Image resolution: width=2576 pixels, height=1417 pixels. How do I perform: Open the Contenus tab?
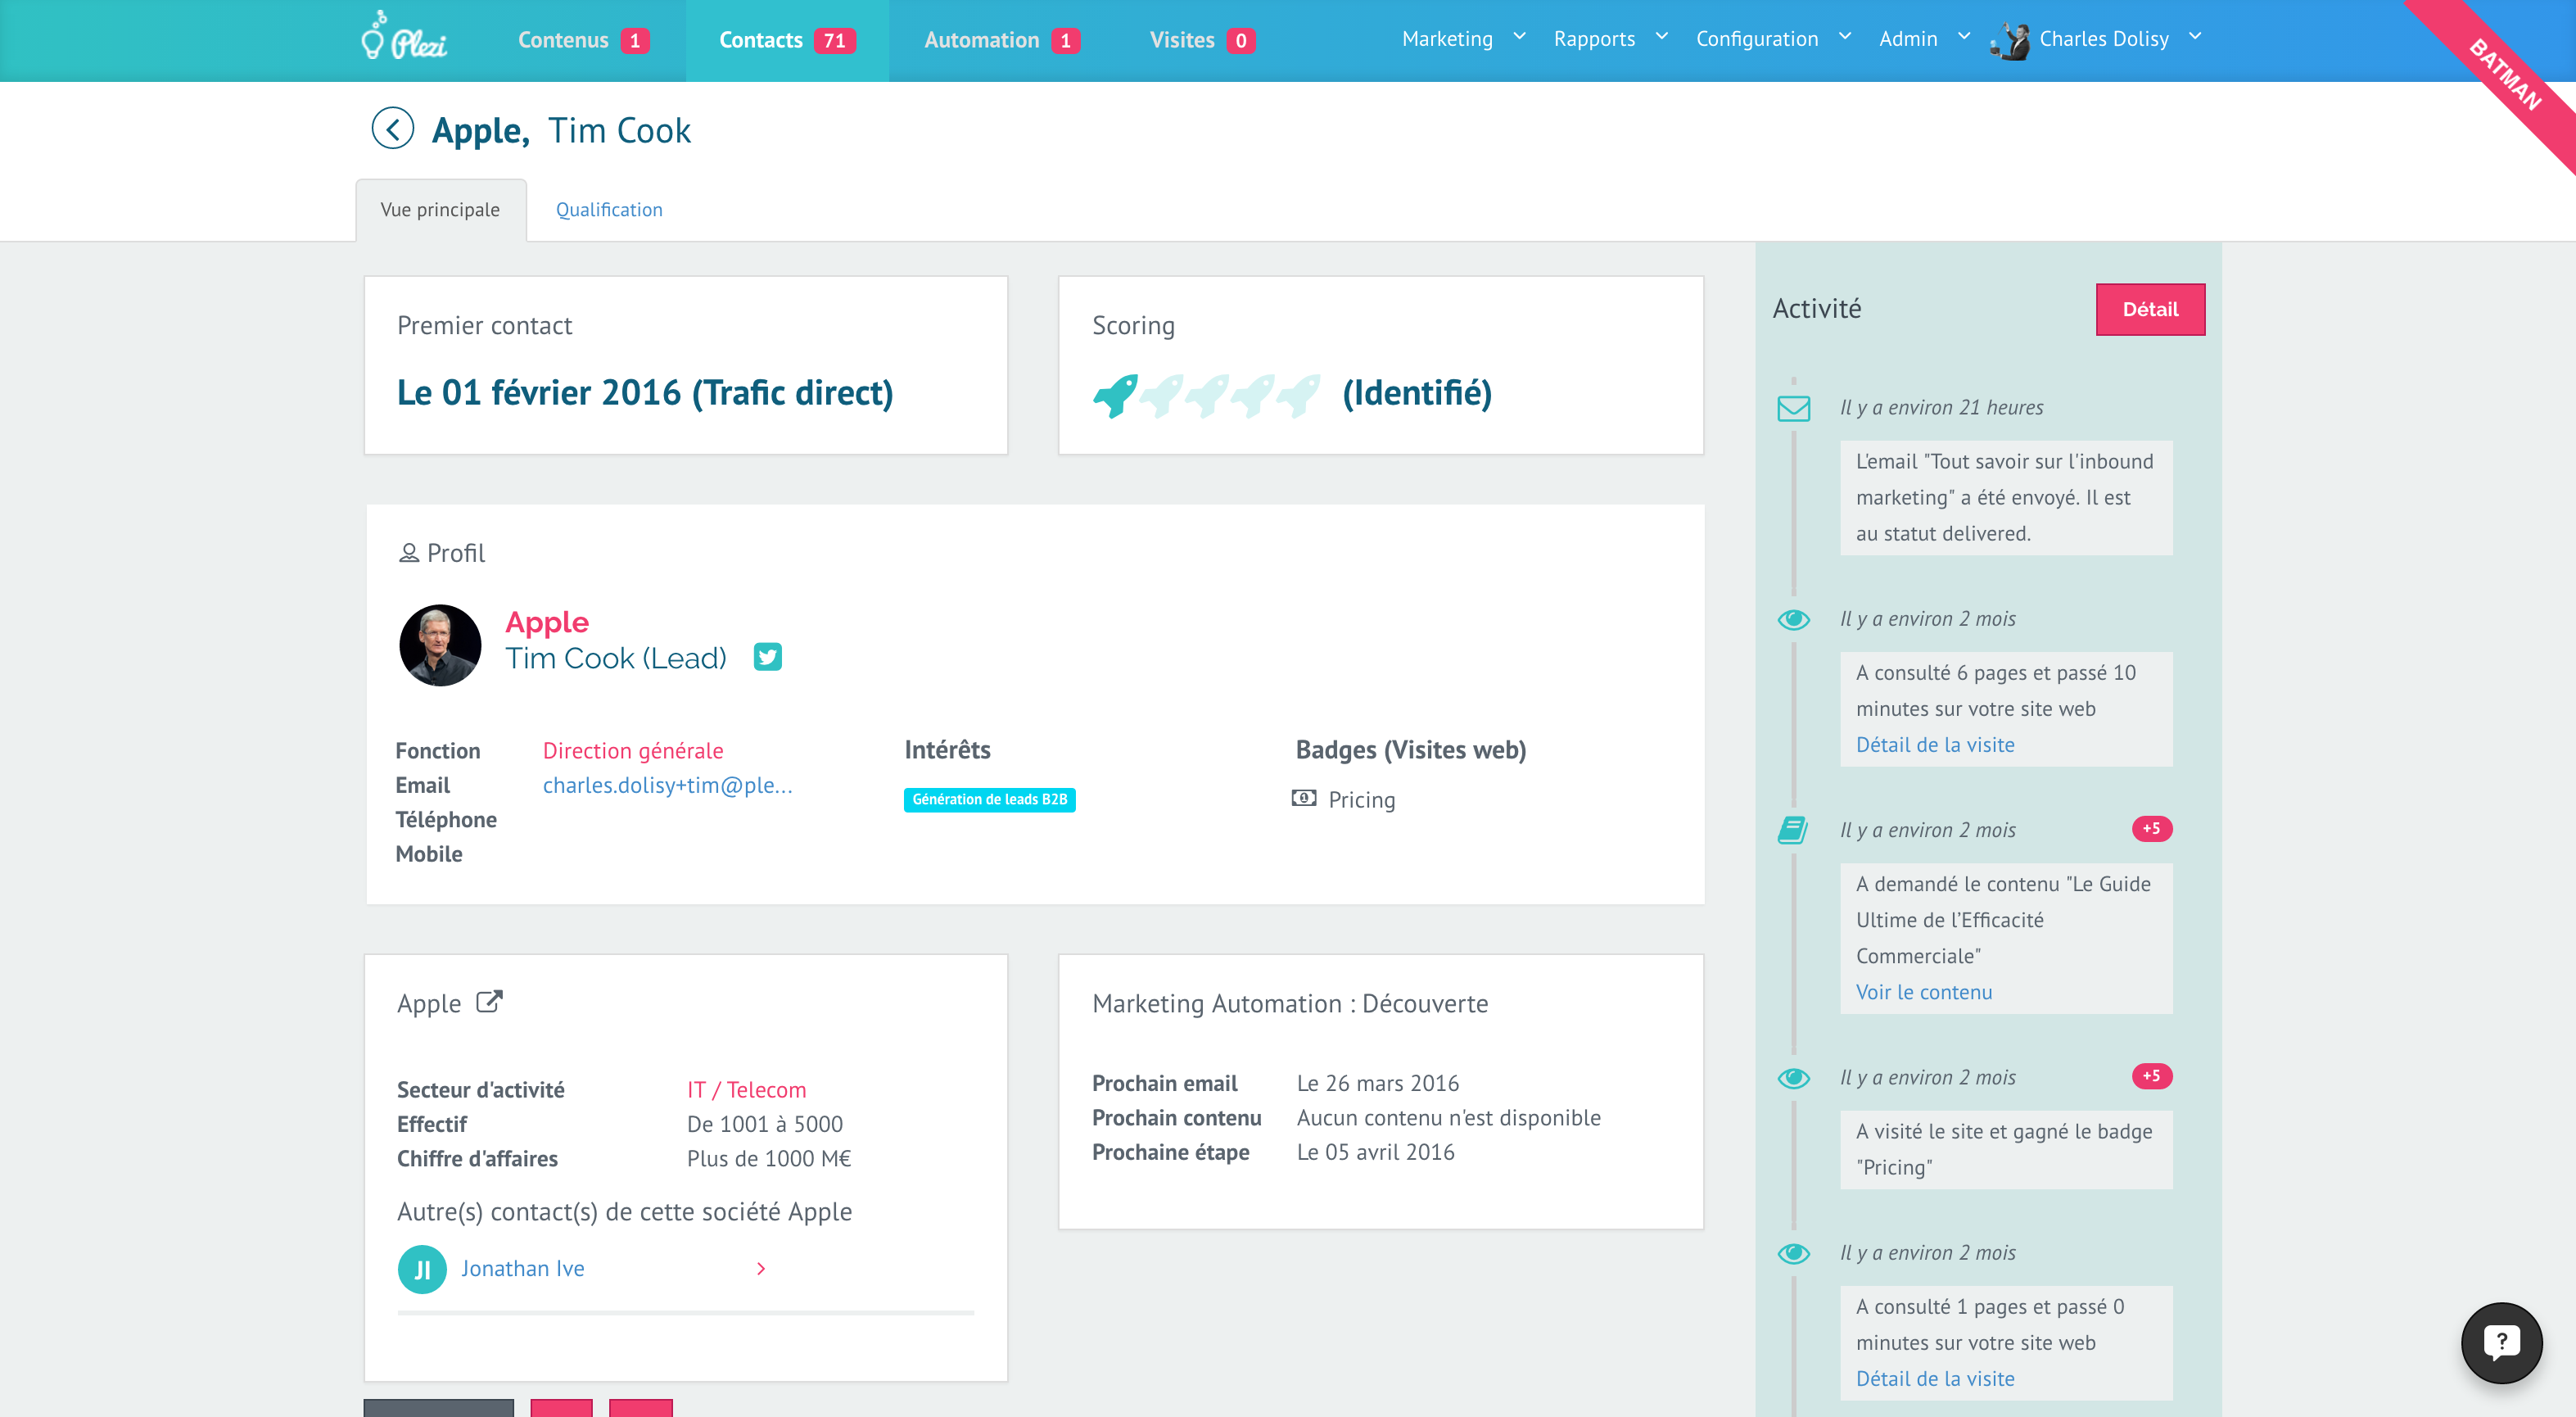click(583, 40)
